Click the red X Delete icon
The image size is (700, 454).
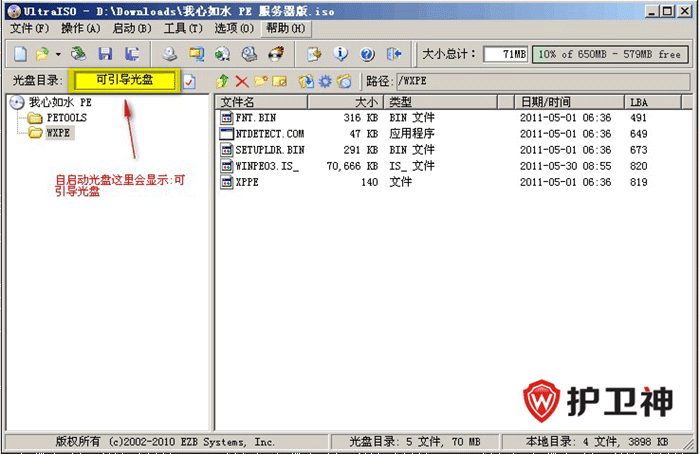pos(242,81)
